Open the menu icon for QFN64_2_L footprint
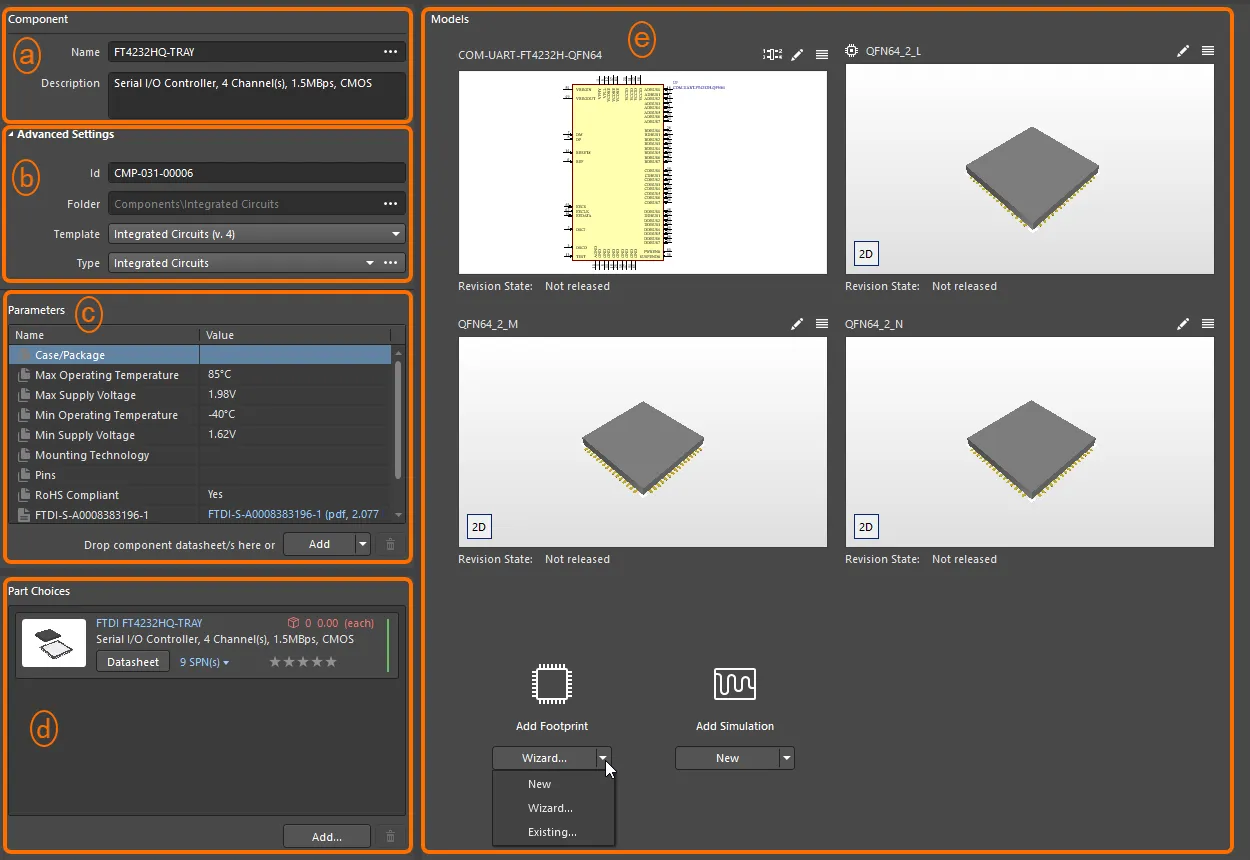Viewport: 1250px width, 860px height. pos(1208,51)
